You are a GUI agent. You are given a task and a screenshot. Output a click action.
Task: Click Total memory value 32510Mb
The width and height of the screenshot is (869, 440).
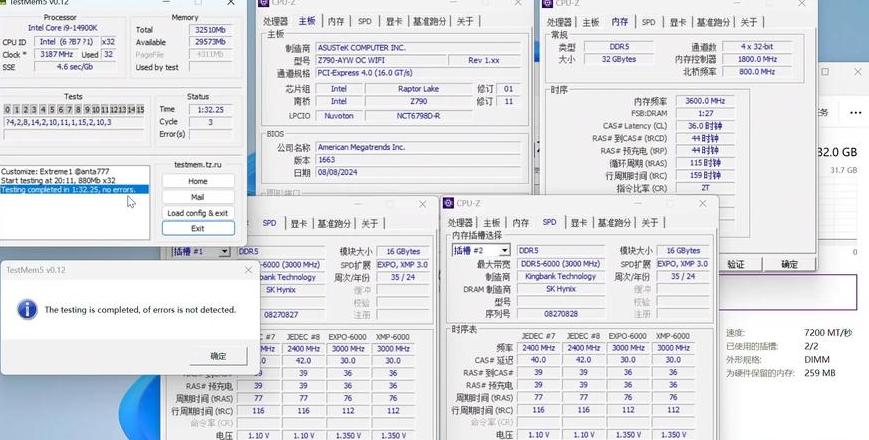[211, 29]
